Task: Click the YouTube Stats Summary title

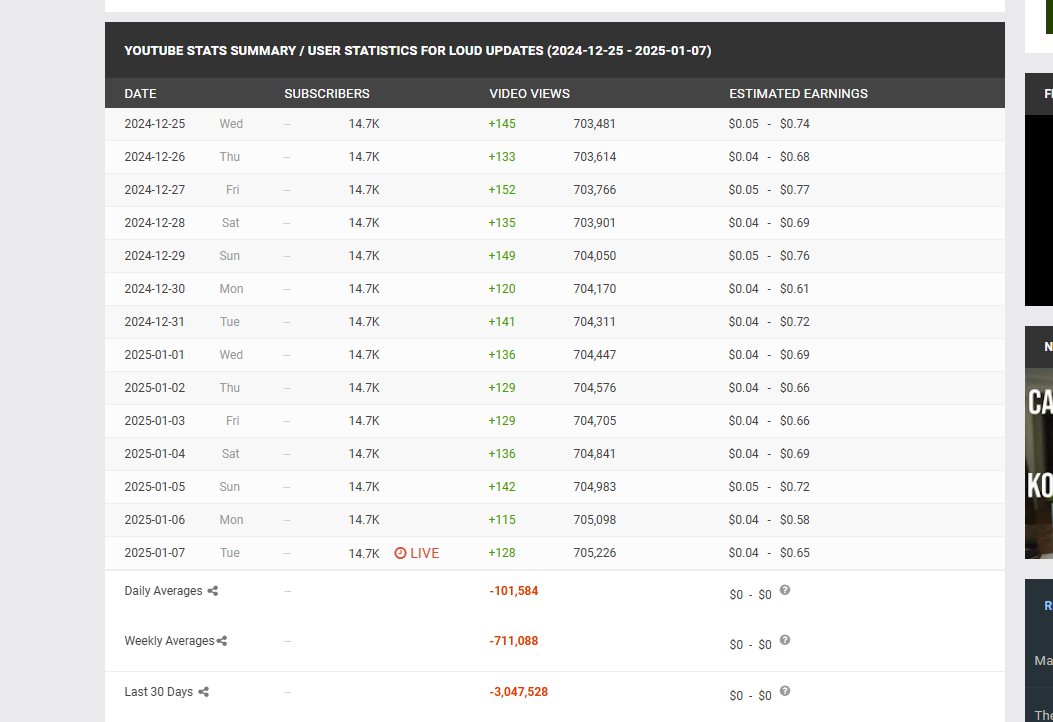Action: (x=418, y=50)
